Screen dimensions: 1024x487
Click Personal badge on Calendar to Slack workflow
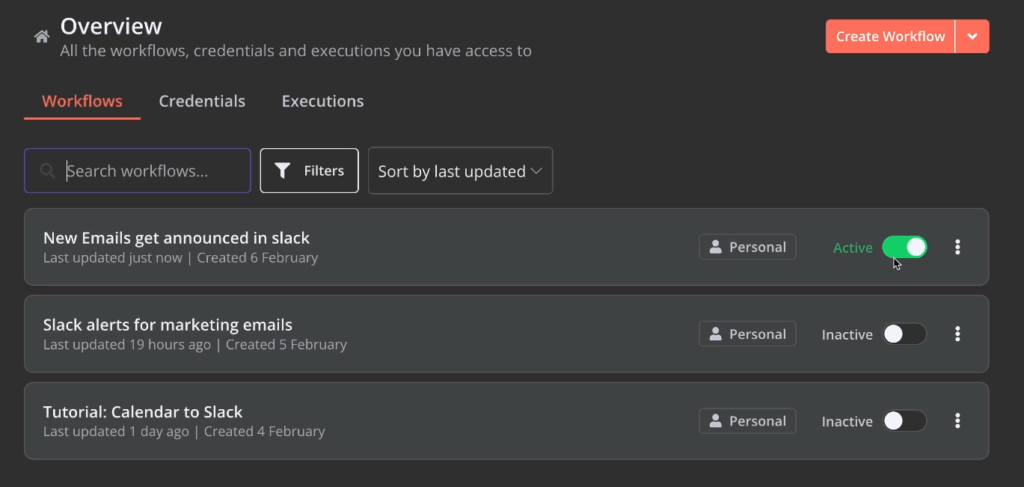(x=747, y=421)
